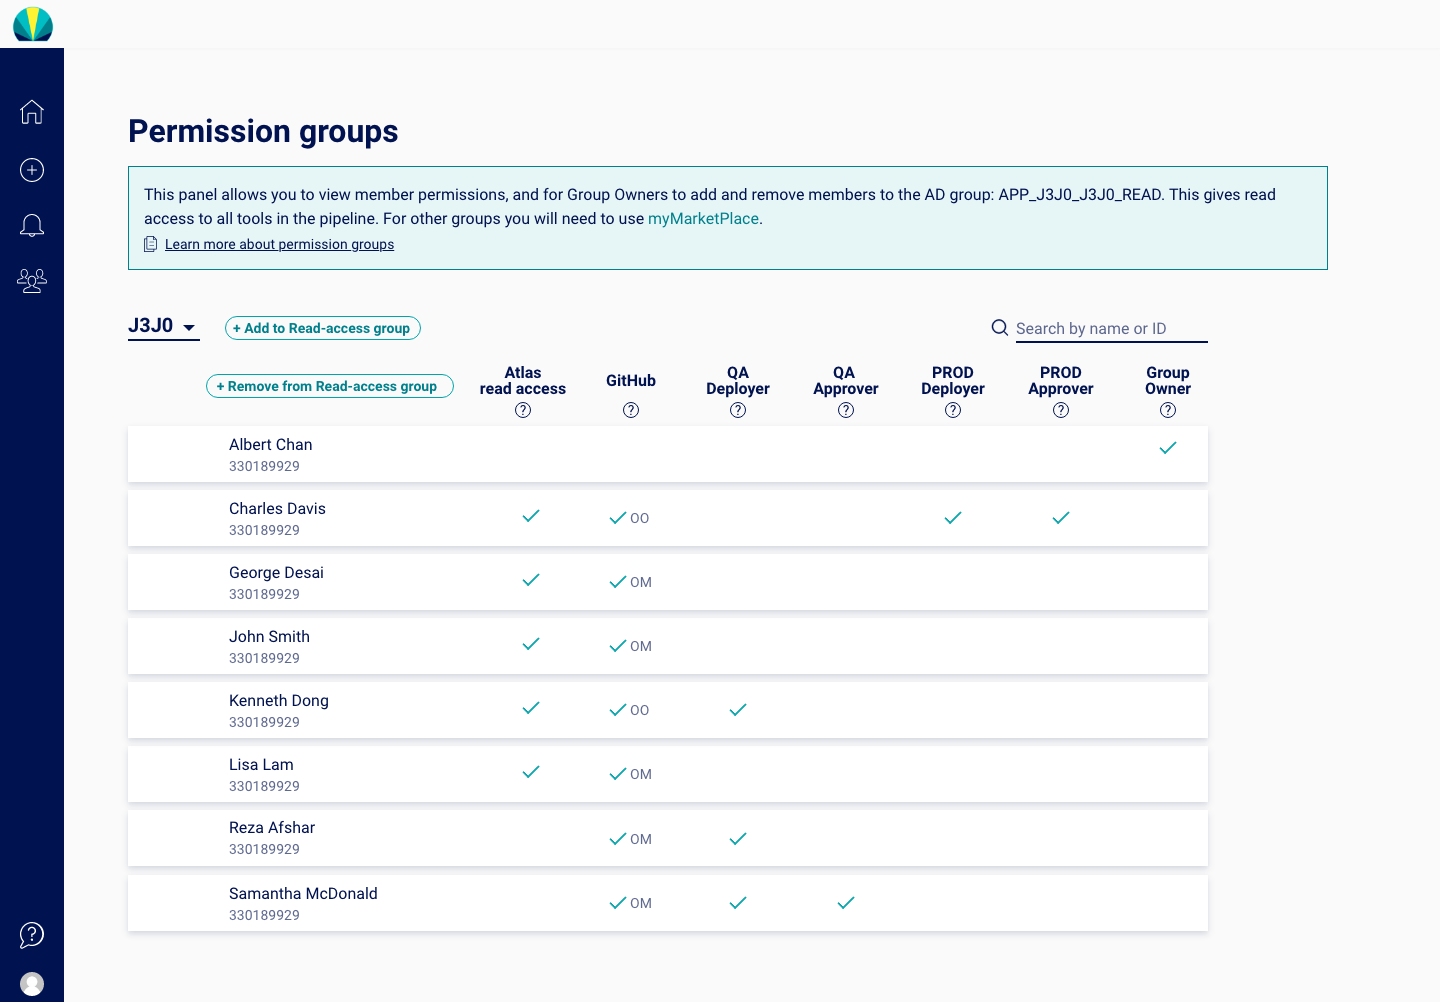Viewport: 1440px width, 1002px height.
Task: Open the user profile avatar
Action: pyautogui.click(x=32, y=984)
